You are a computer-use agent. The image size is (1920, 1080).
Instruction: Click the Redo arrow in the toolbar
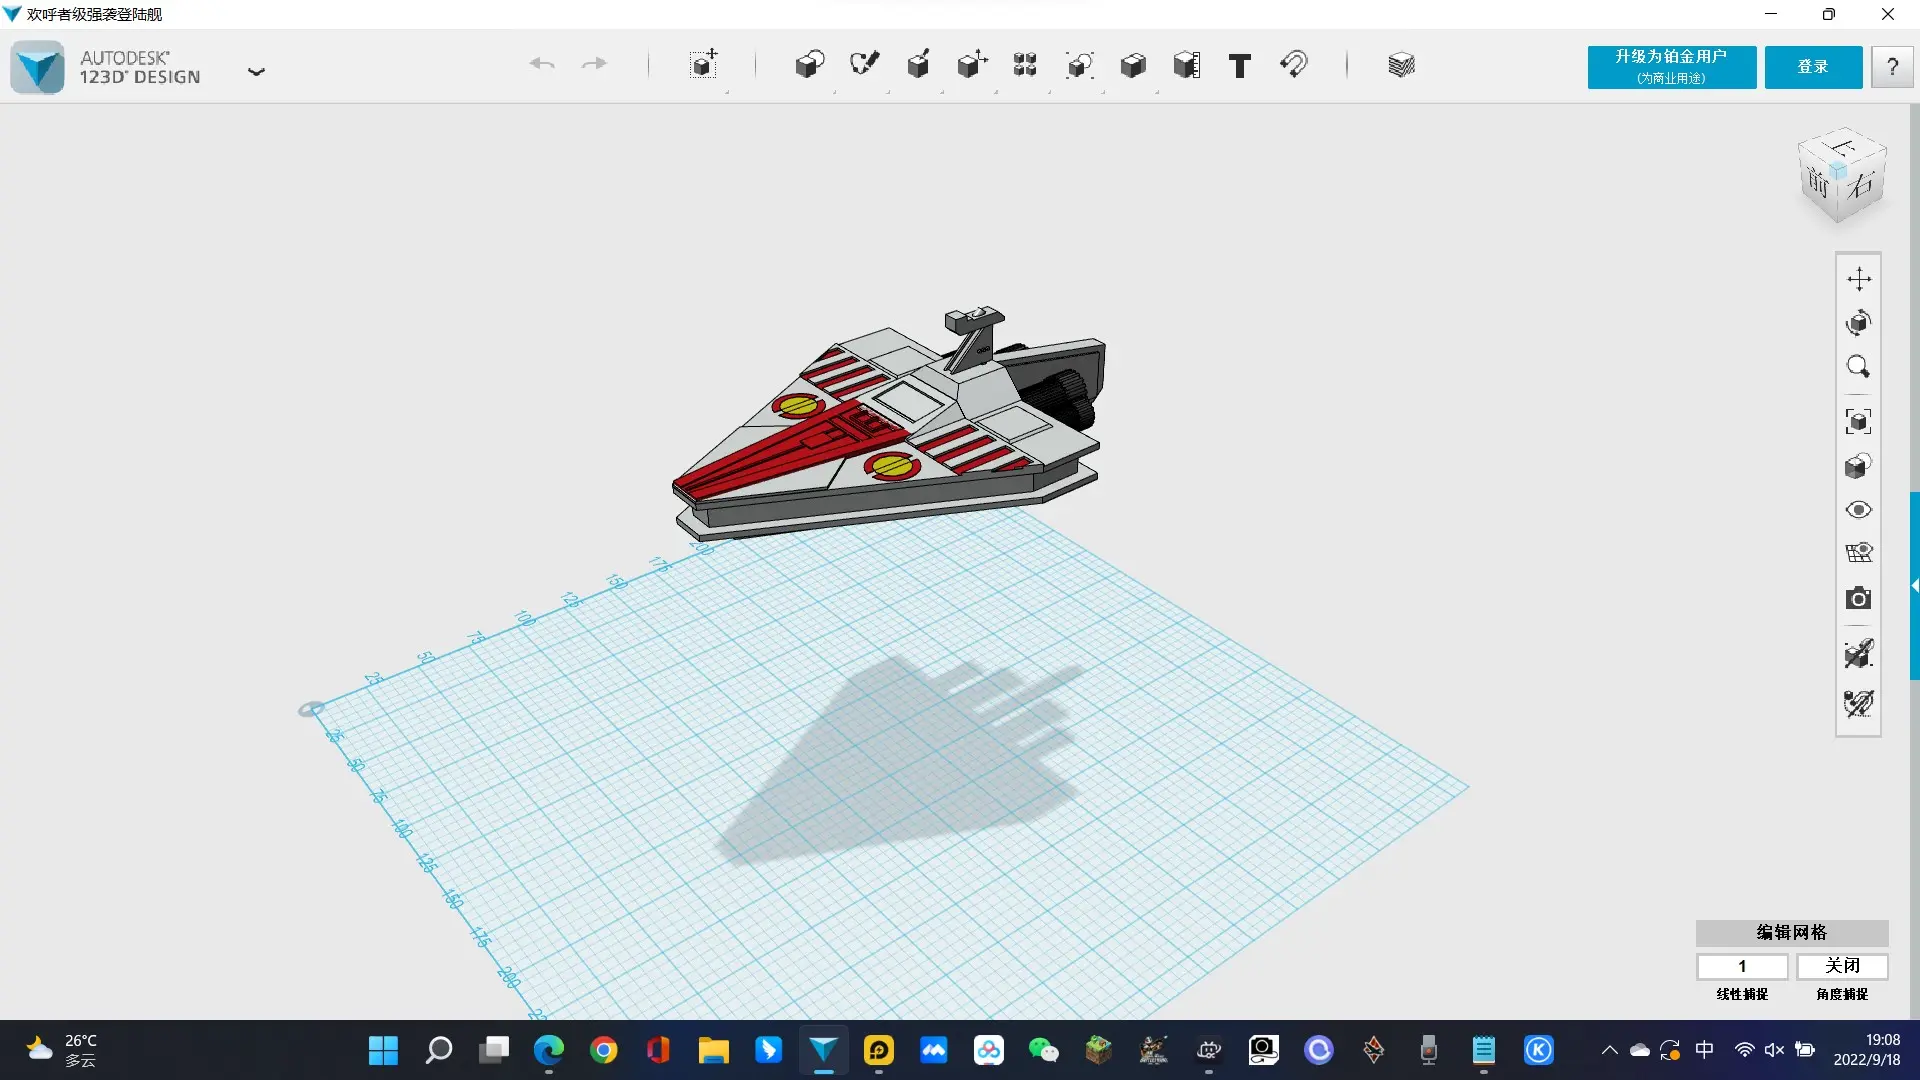[x=594, y=65]
